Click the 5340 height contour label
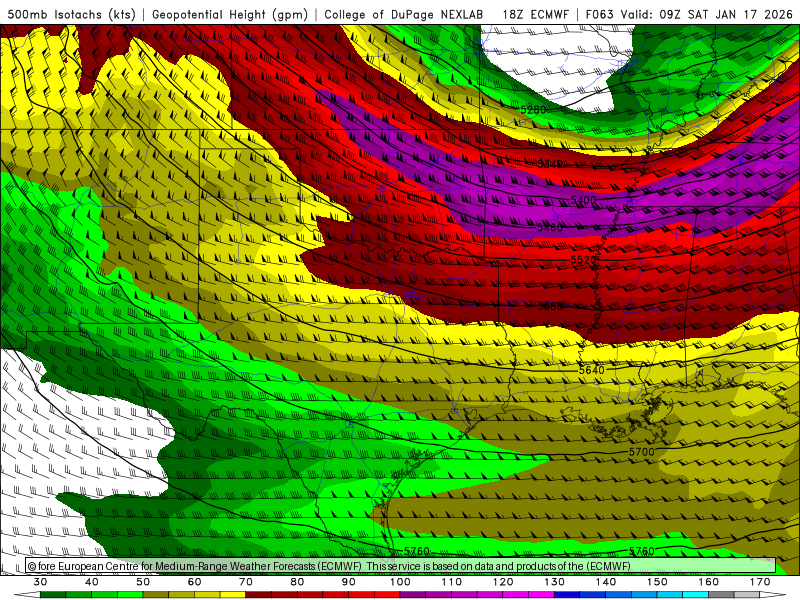 point(550,164)
